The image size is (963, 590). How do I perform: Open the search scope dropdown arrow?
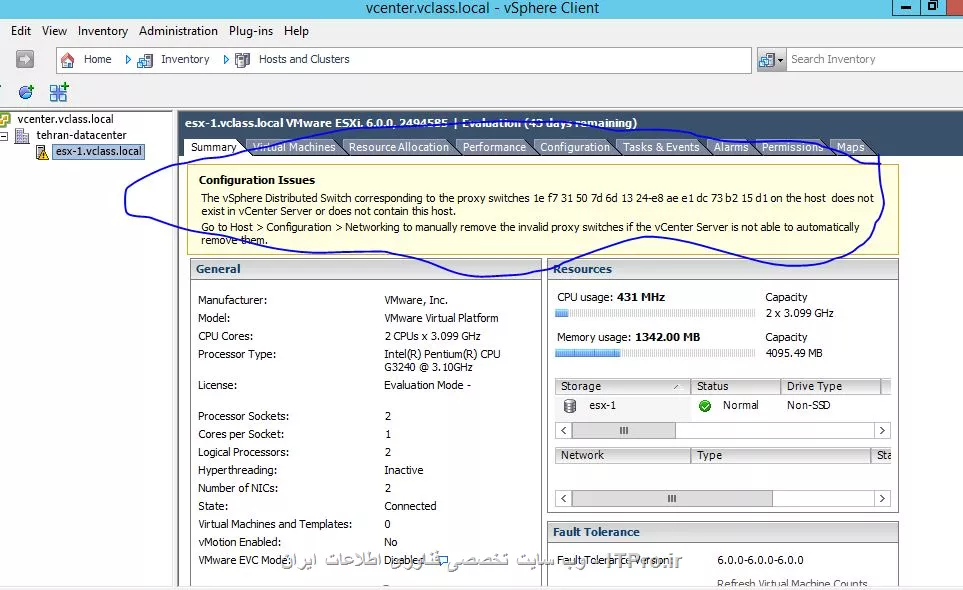coord(781,60)
